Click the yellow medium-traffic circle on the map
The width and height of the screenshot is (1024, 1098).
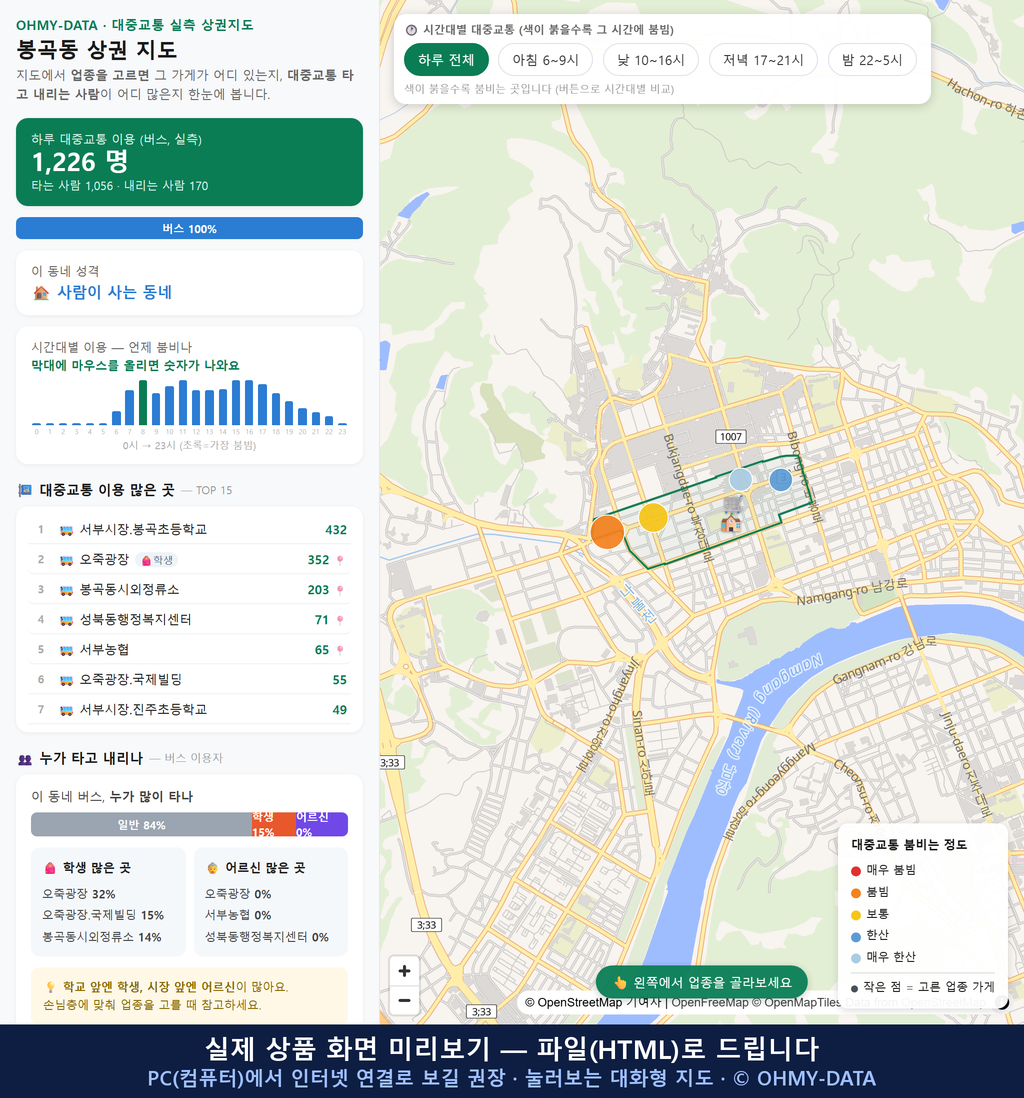pyautogui.click(x=653, y=517)
